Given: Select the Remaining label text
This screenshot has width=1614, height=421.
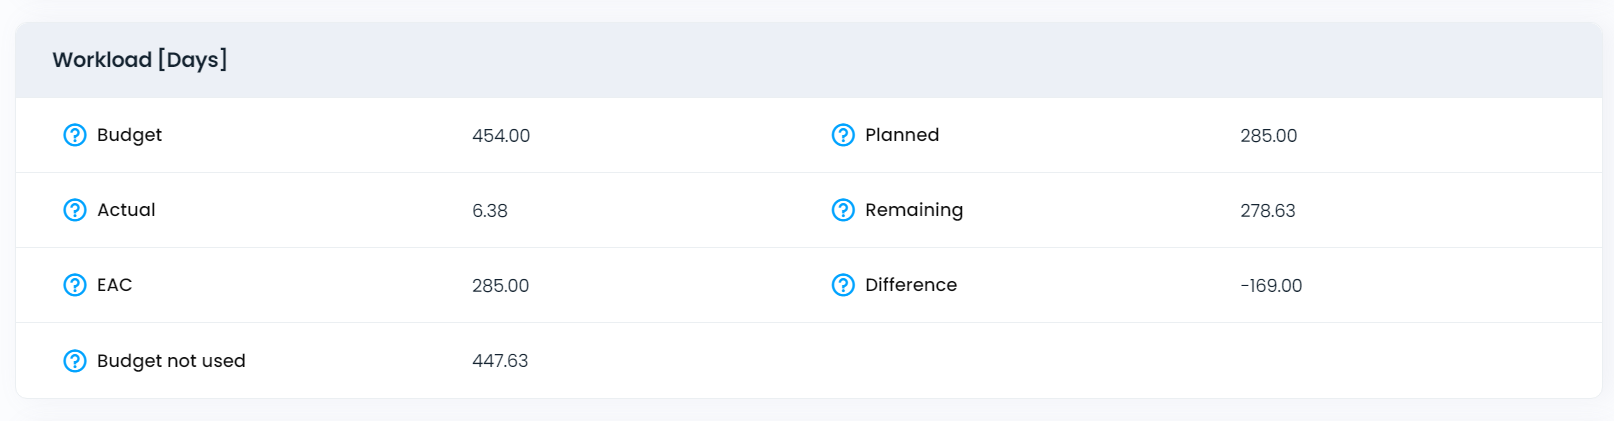Looking at the screenshot, I should tap(914, 210).
